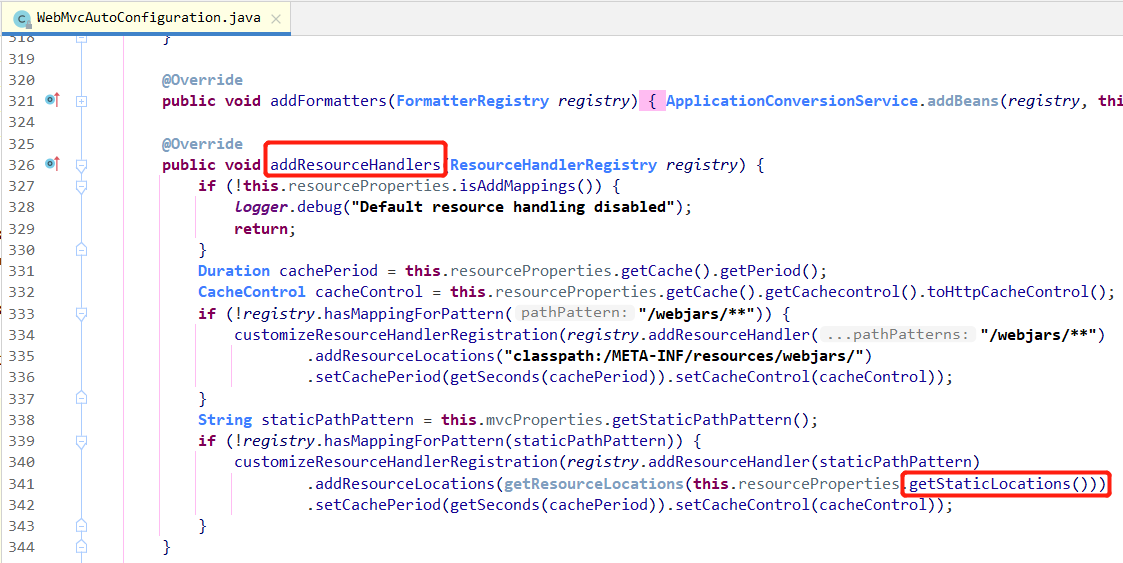Viewport: 1123px width, 563px height.
Task: Click hasMappingForPattern on line 339
Action: coord(414,441)
